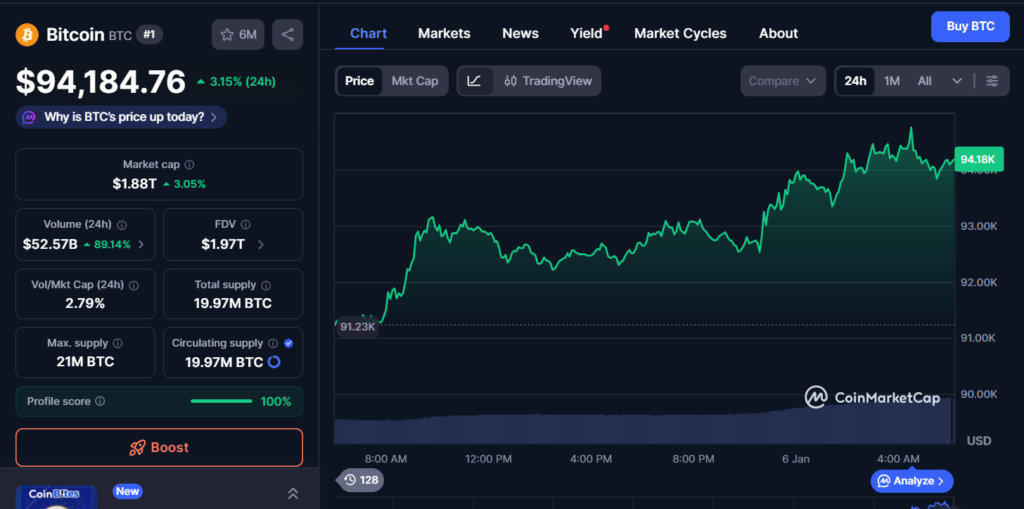
Task: Toggle the TradingView chart mode
Action: pos(548,81)
